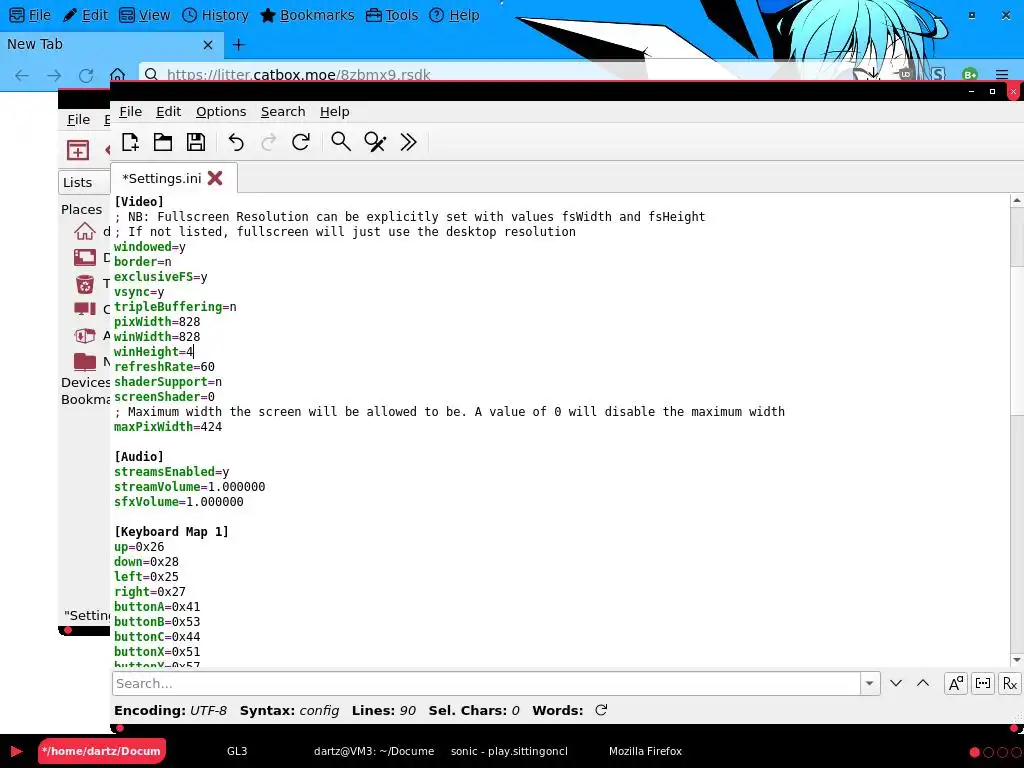Screen dimensions: 1024x768
Task: Toggle regular expression search option
Action: click(1010, 683)
